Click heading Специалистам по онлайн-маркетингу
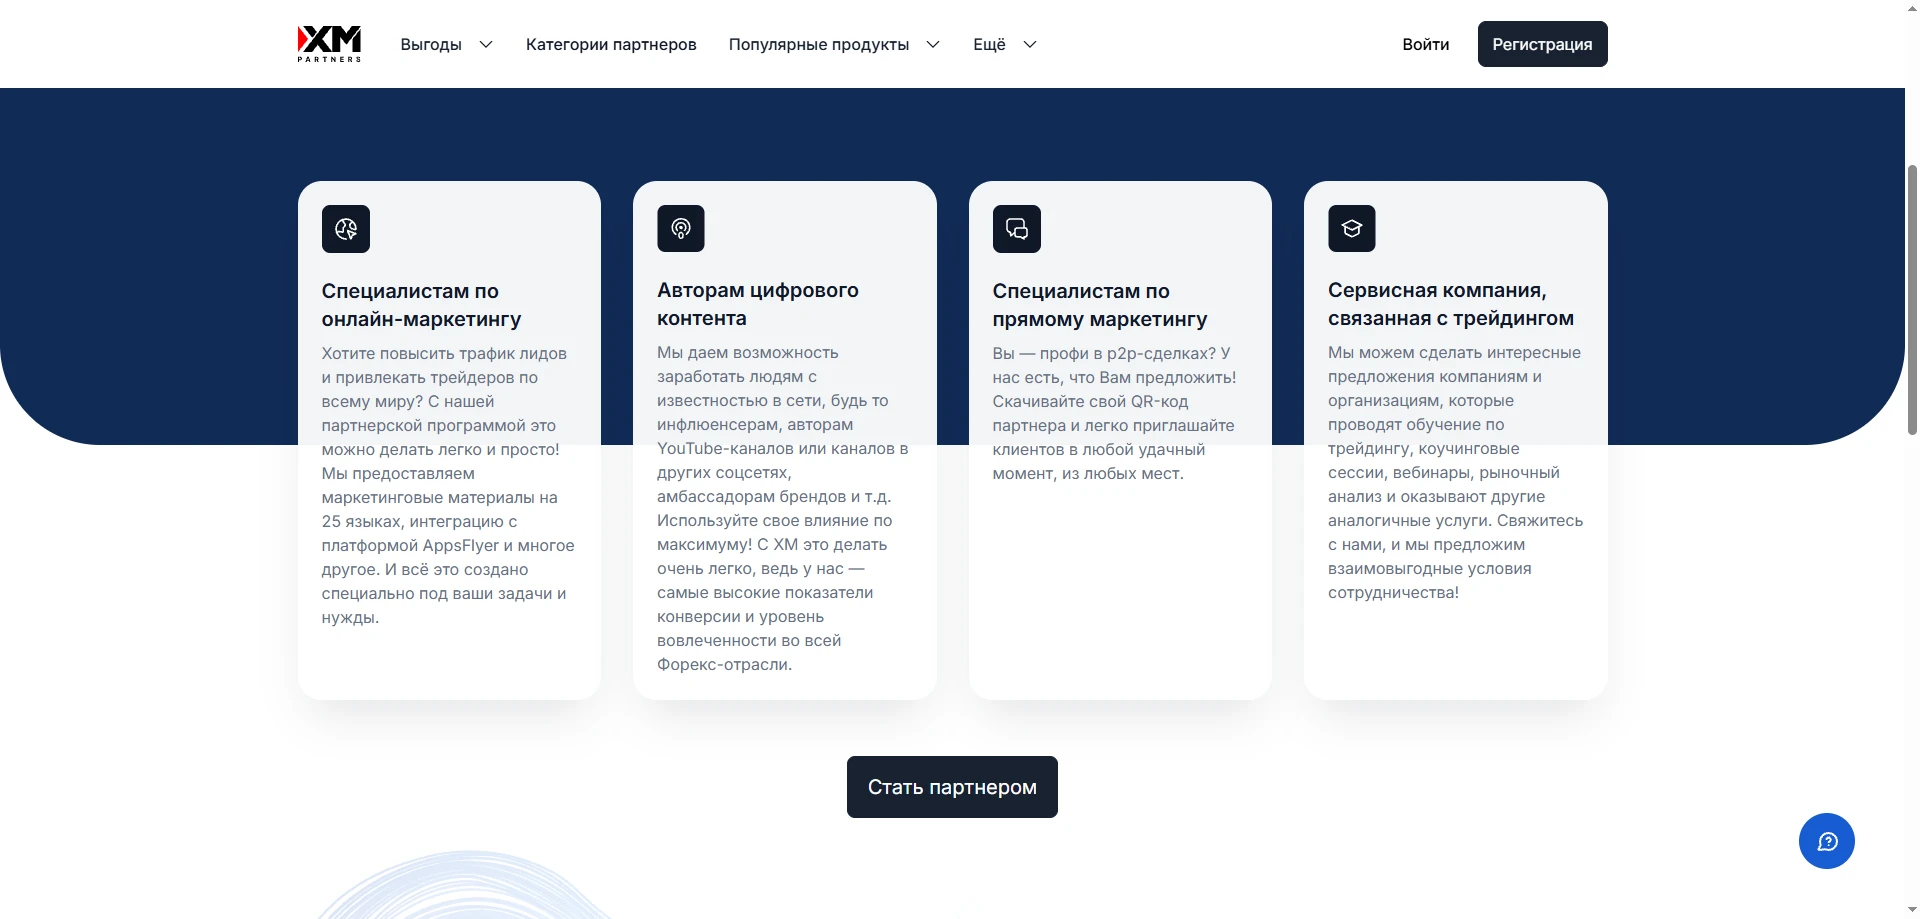Image resolution: width=1920 pixels, height=919 pixels. [421, 305]
